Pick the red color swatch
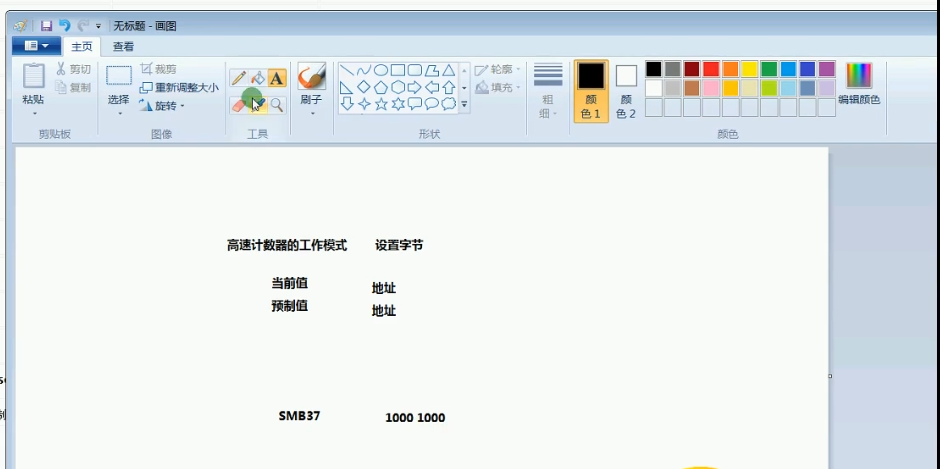This screenshot has width=940, height=469. pyautogui.click(x=711, y=69)
